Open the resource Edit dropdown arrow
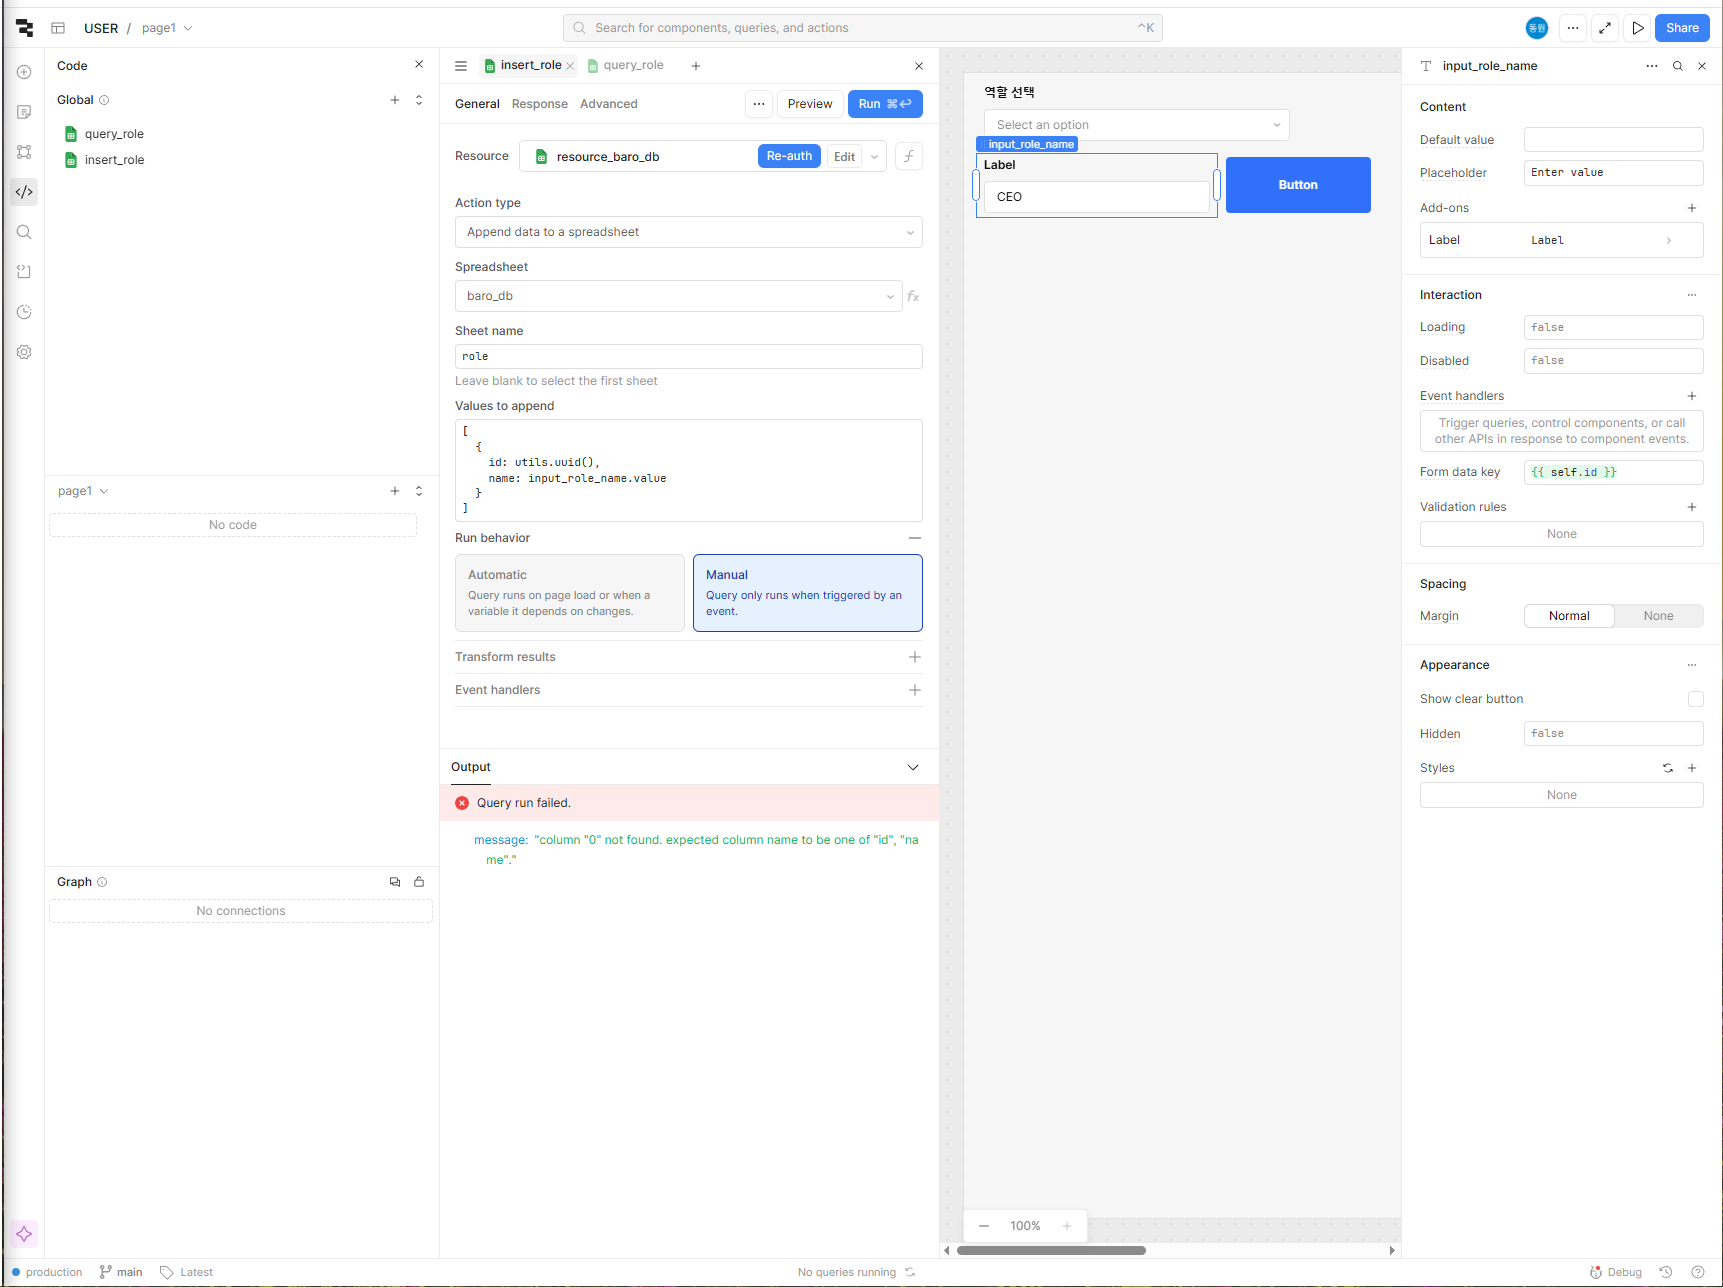The width and height of the screenshot is (1723, 1288). click(875, 157)
